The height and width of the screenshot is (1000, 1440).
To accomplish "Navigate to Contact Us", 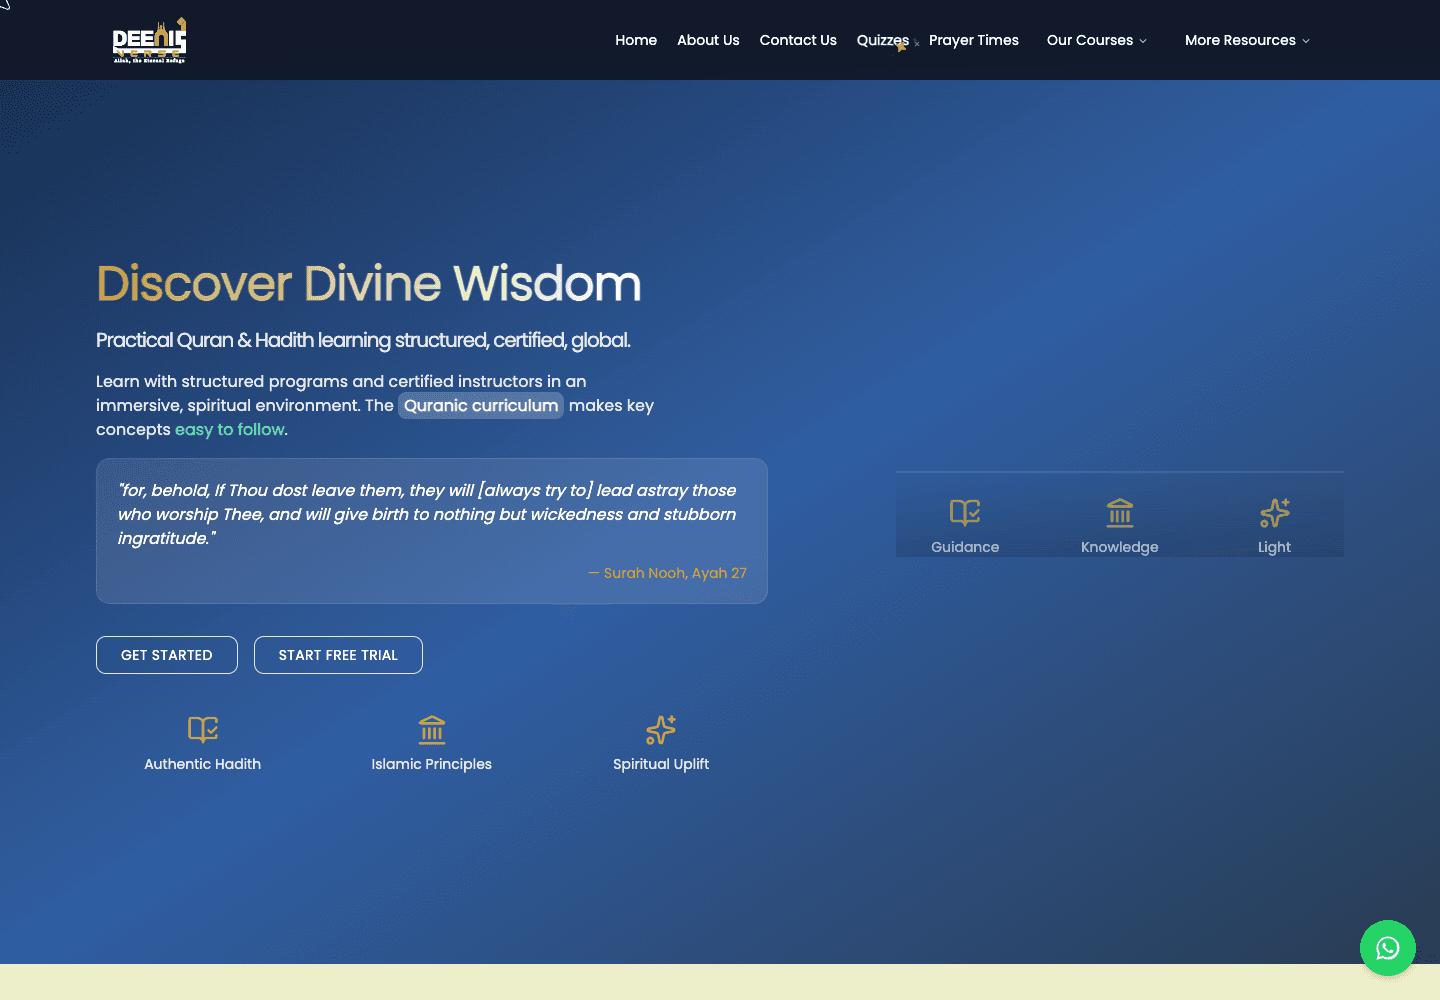I will point(798,40).
